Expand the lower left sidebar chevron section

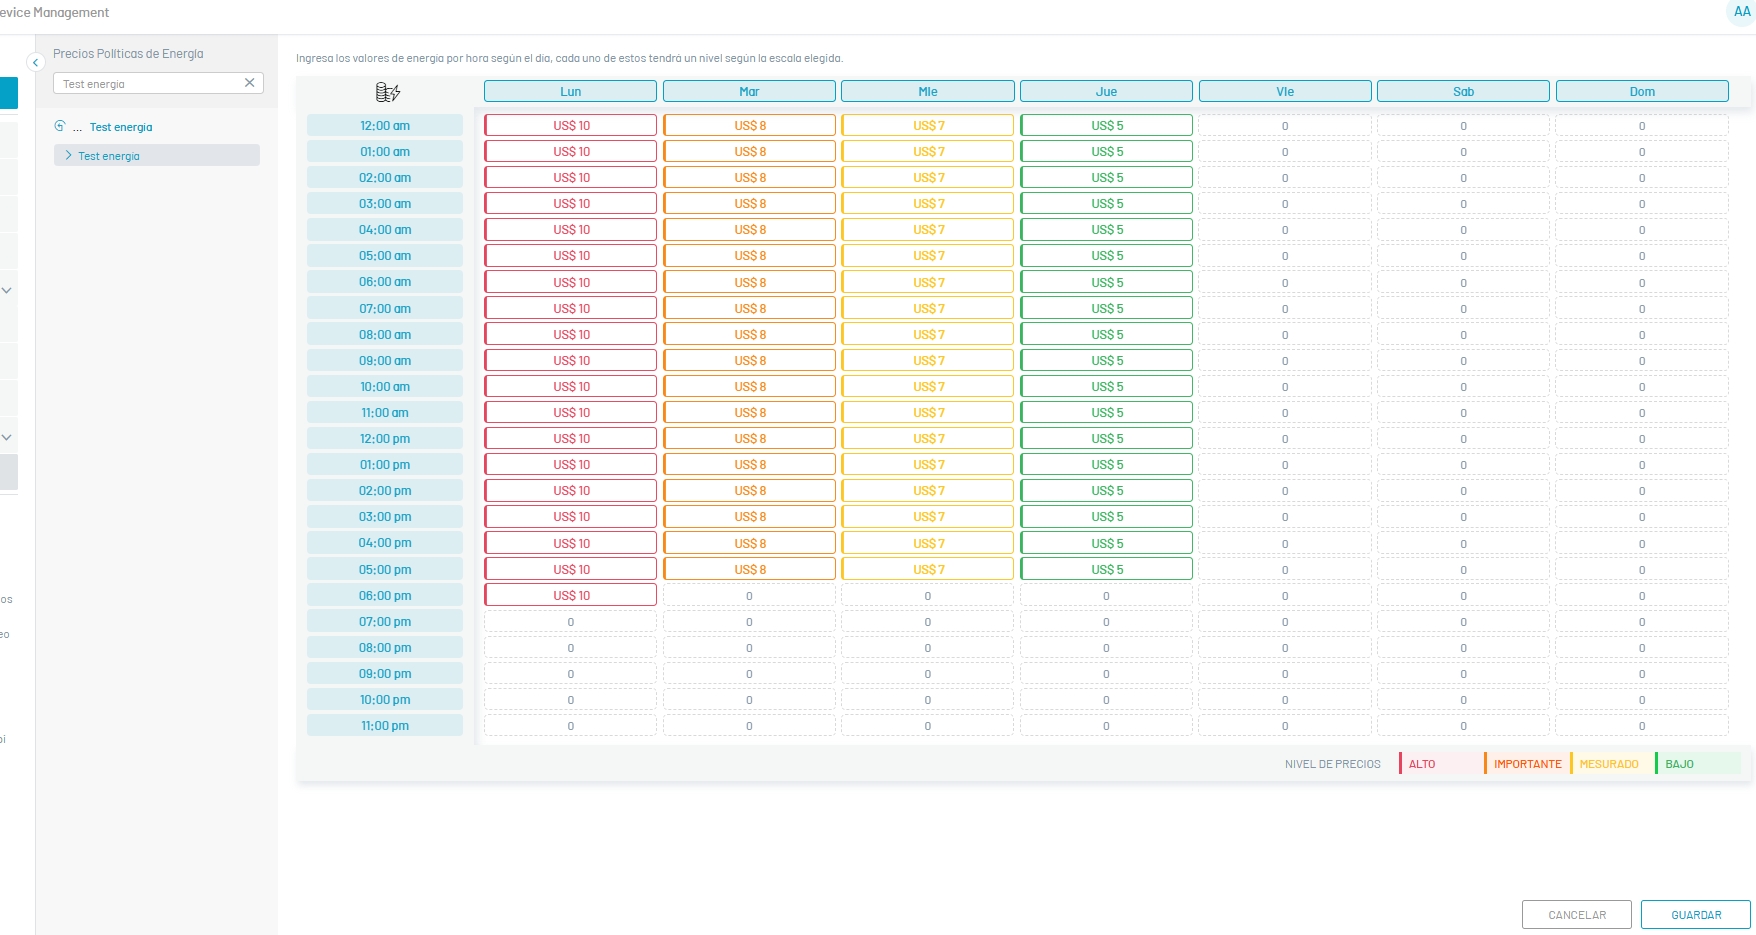pyautogui.click(x=7, y=437)
